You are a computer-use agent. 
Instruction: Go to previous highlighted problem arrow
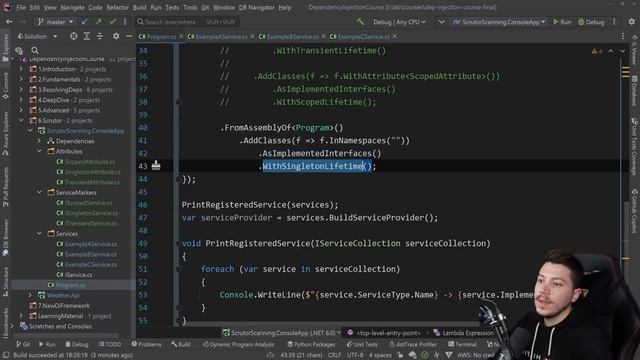pos(611,51)
